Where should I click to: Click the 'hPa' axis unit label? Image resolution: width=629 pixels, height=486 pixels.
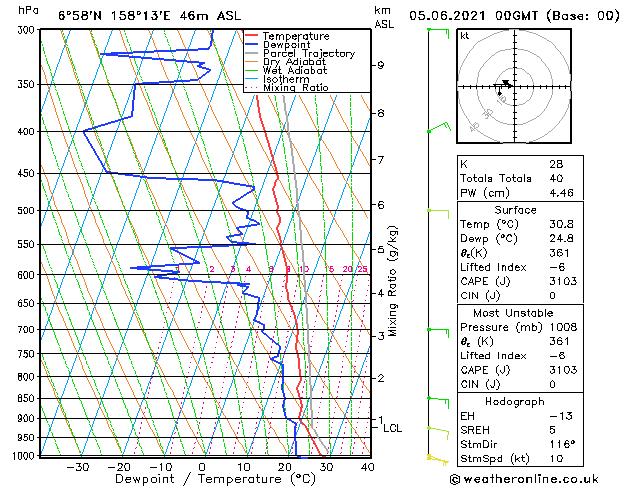(x=28, y=10)
